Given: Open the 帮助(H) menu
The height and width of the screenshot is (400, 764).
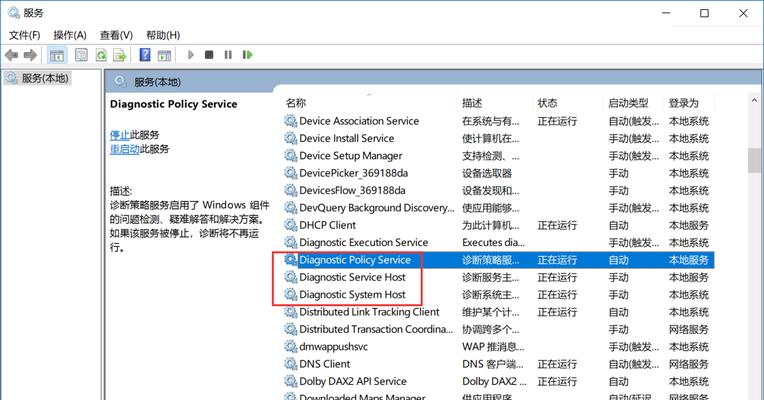Looking at the screenshot, I should click(163, 35).
